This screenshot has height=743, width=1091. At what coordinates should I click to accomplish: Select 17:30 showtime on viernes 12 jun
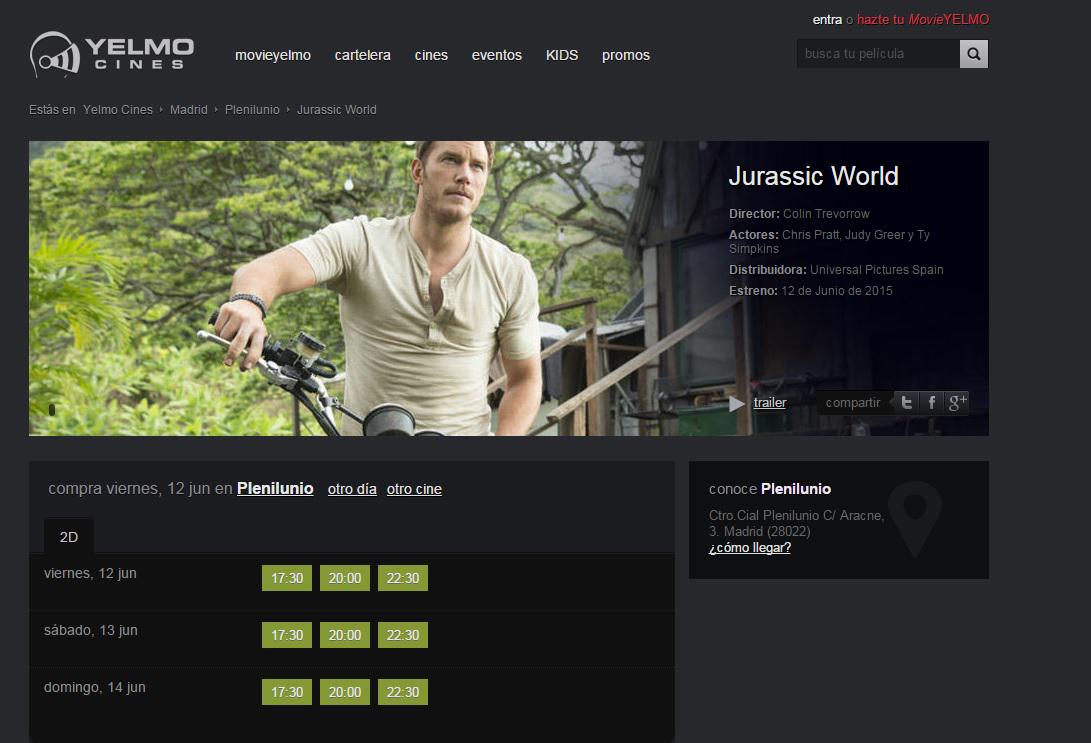pyautogui.click(x=287, y=578)
